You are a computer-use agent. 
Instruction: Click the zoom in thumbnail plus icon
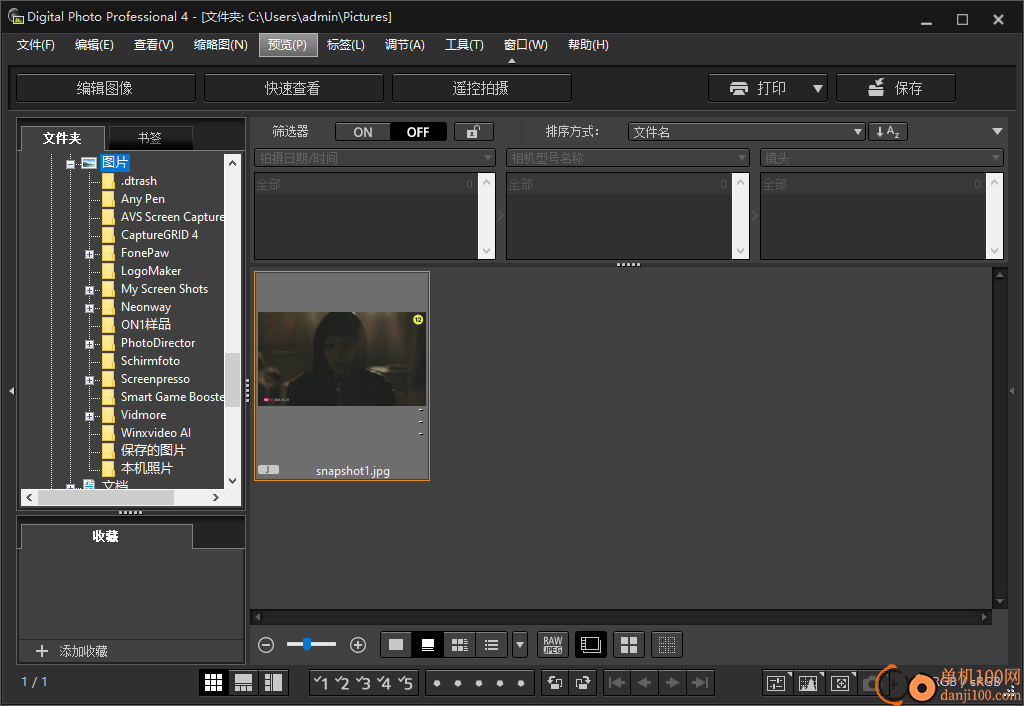[358, 645]
